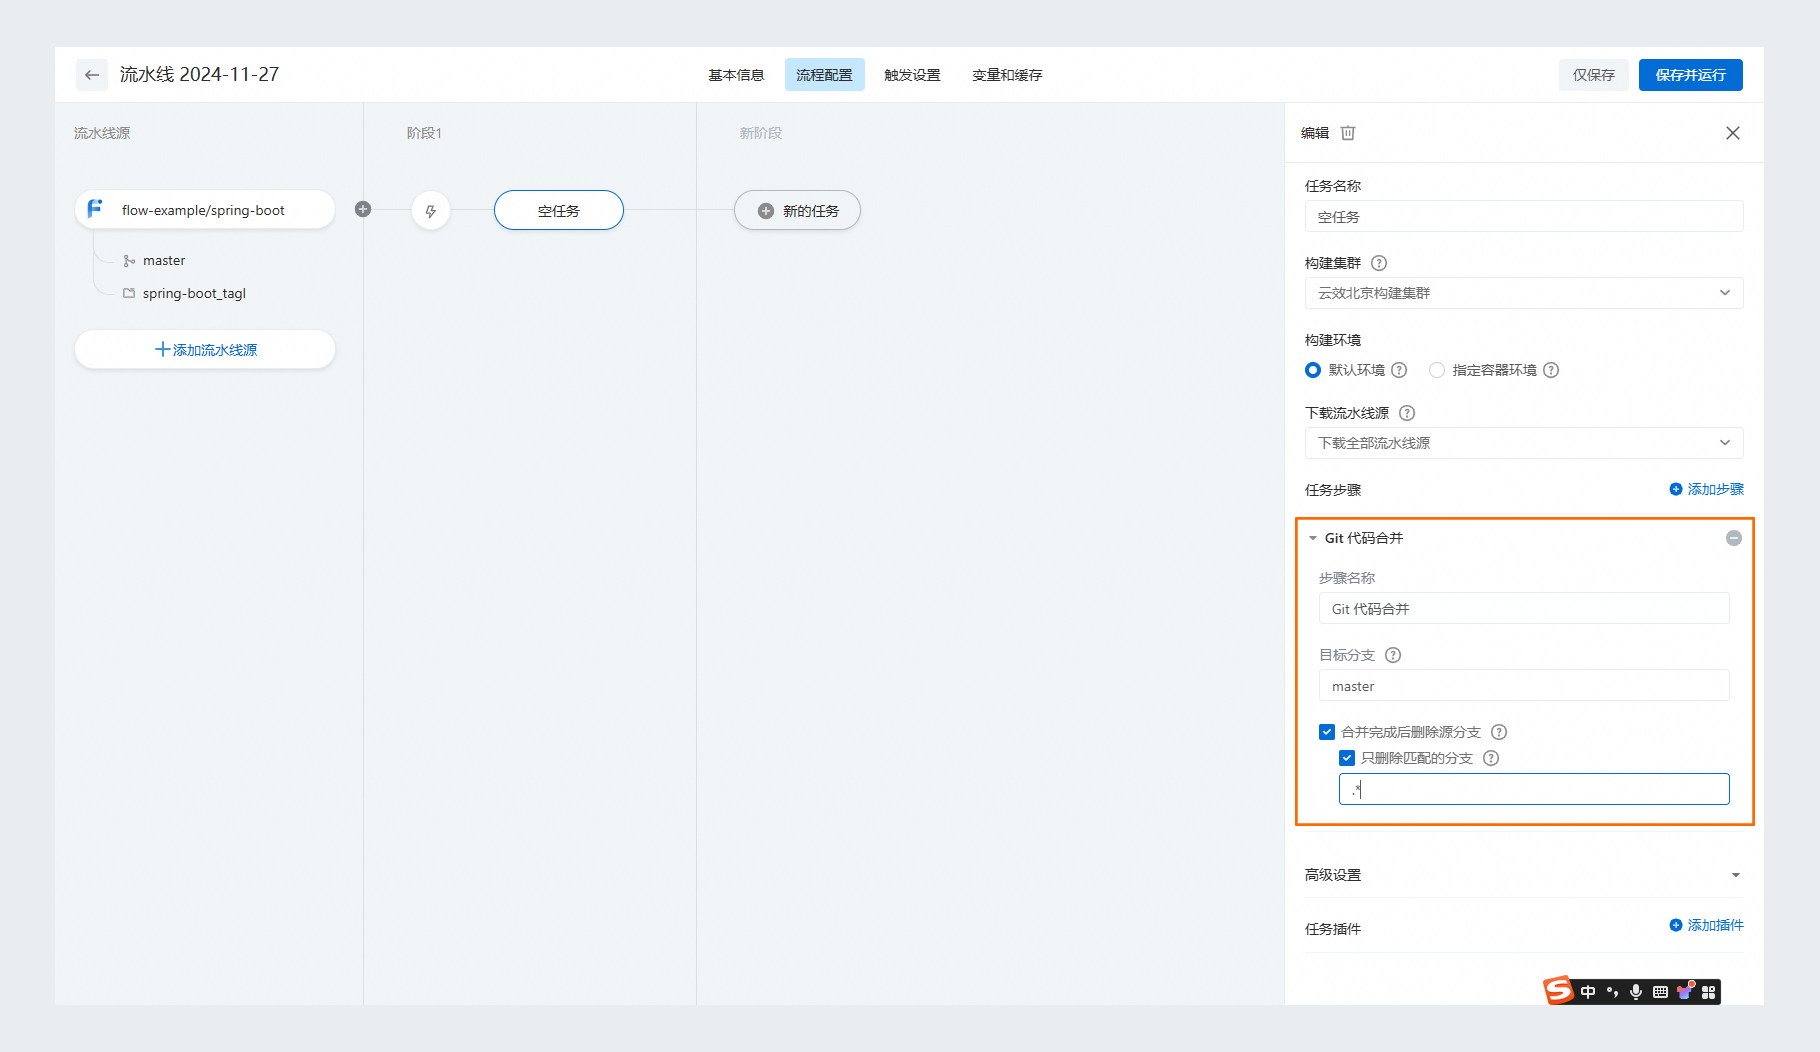1820x1052 pixels.
Task: Select the 默认环境 radio button
Action: (1313, 370)
